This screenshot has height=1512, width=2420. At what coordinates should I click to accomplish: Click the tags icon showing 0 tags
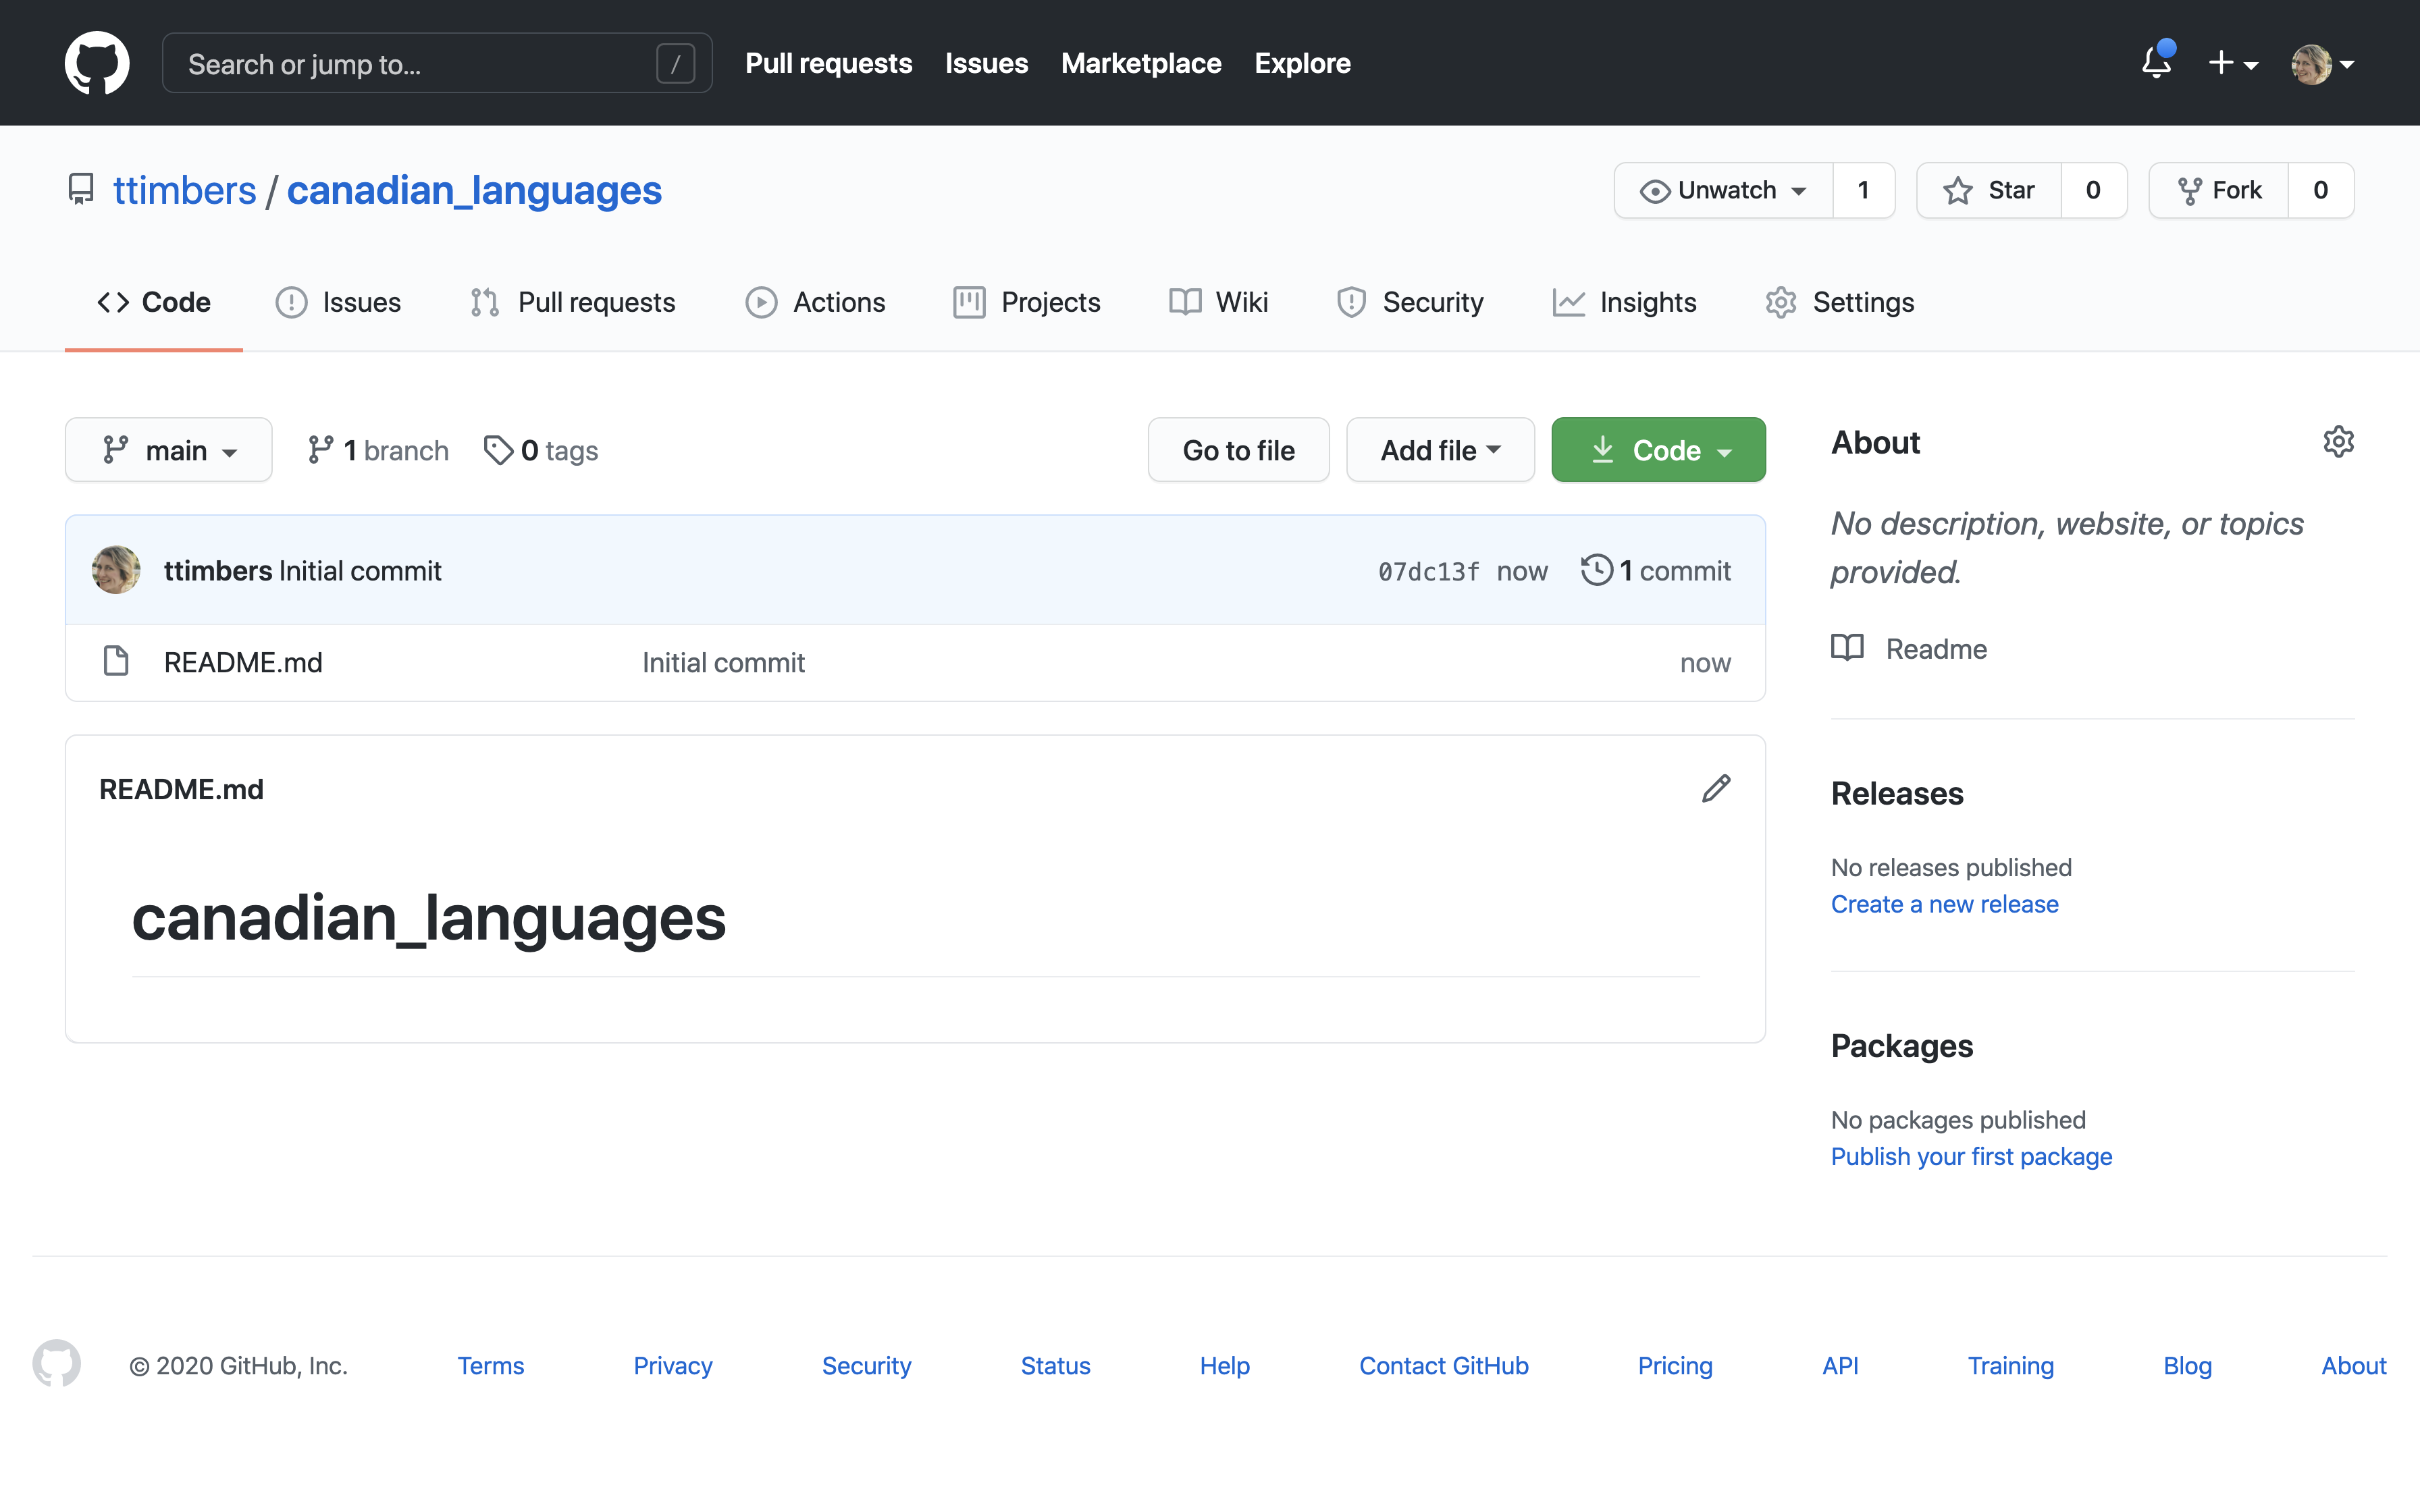(x=498, y=450)
